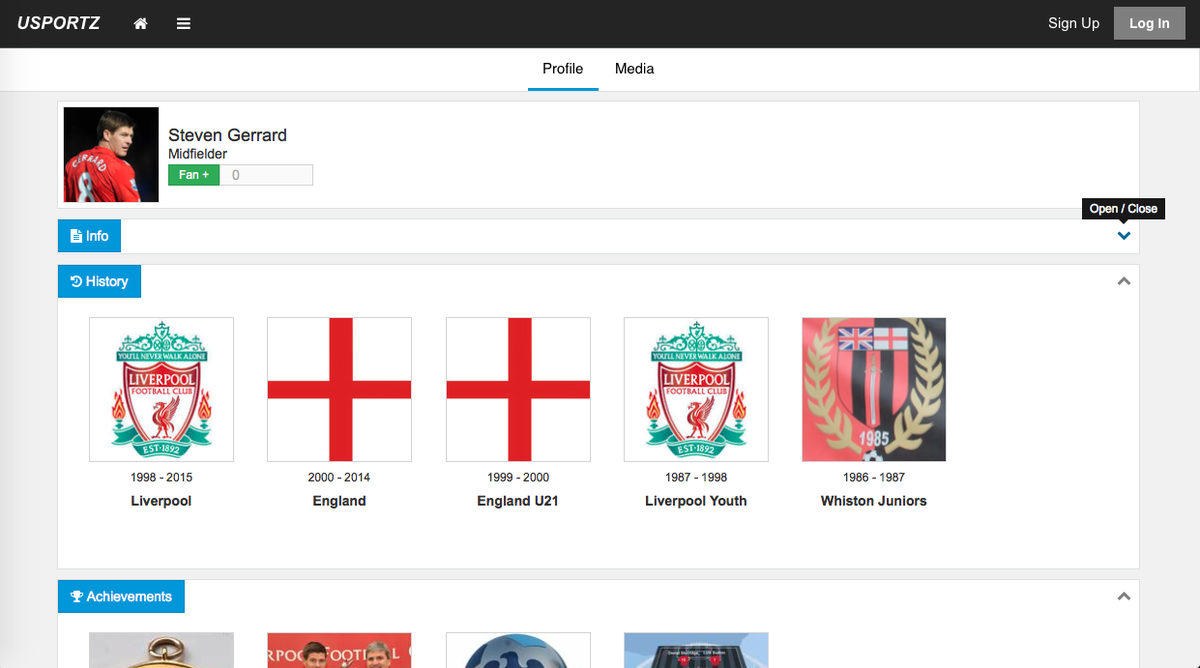Click the England U21 team name

(x=518, y=501)
